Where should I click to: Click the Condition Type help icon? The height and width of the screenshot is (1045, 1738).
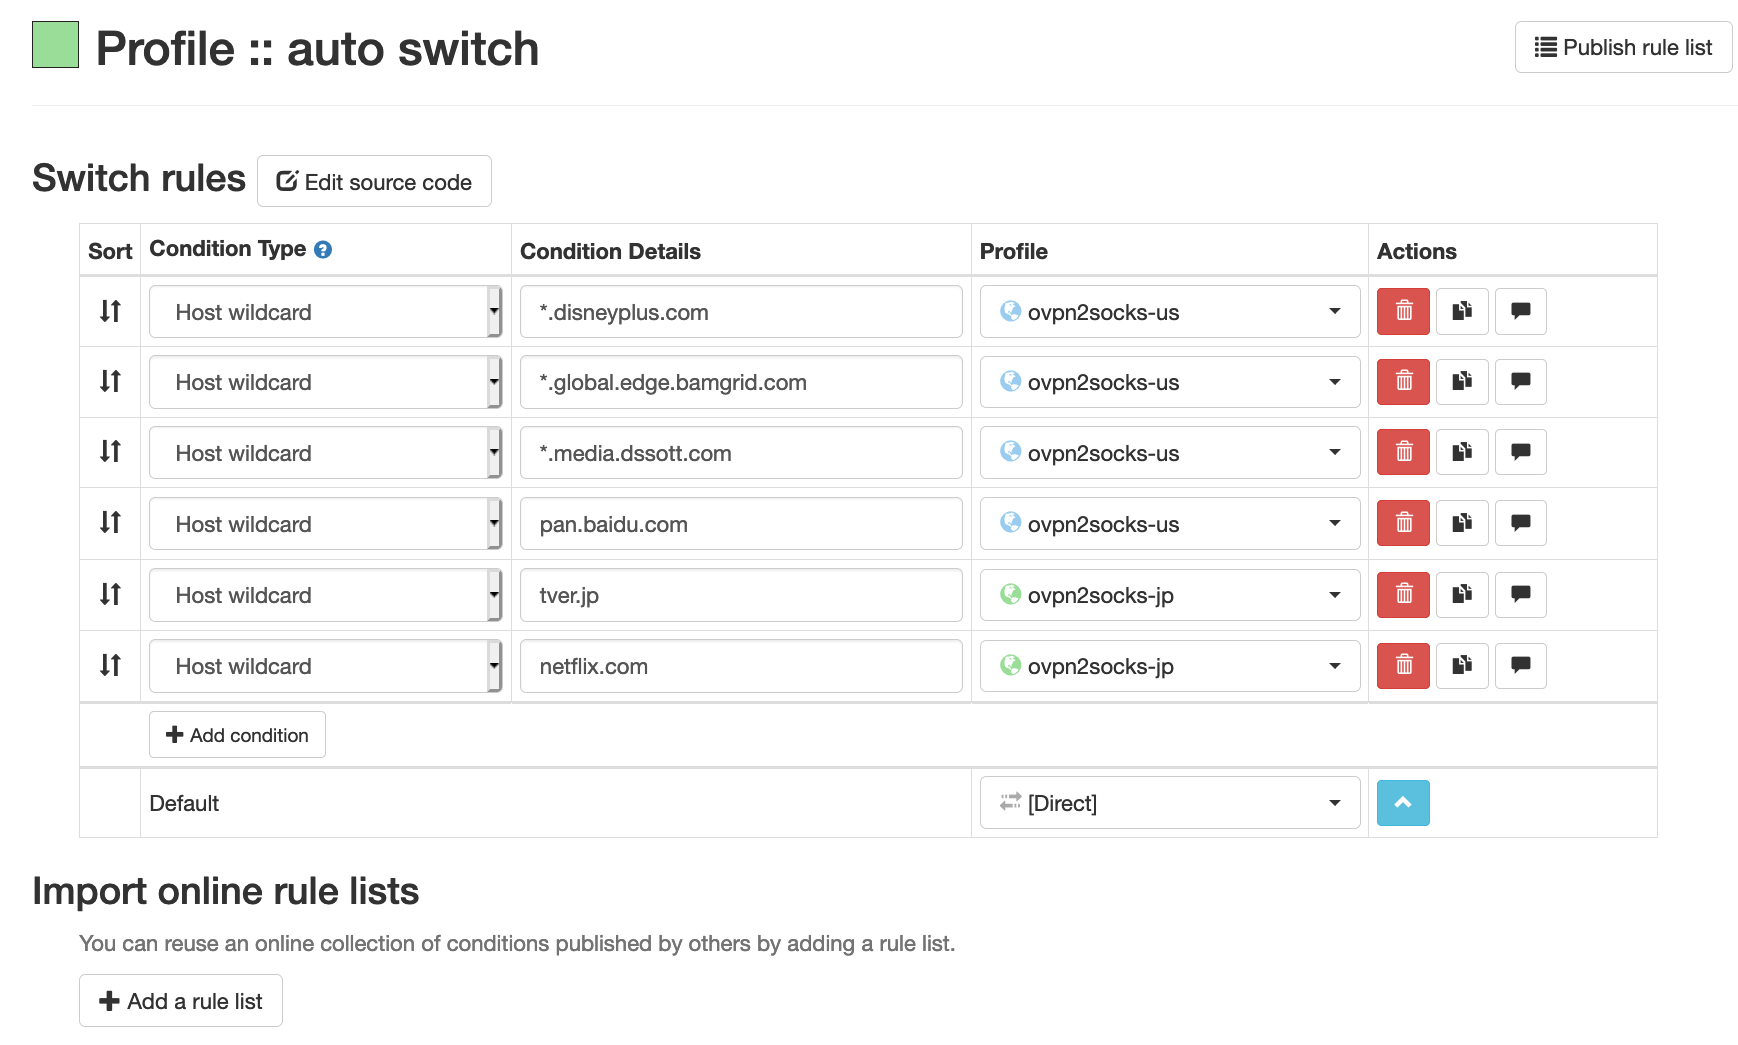pyautogui.click(x=323, y=250)
